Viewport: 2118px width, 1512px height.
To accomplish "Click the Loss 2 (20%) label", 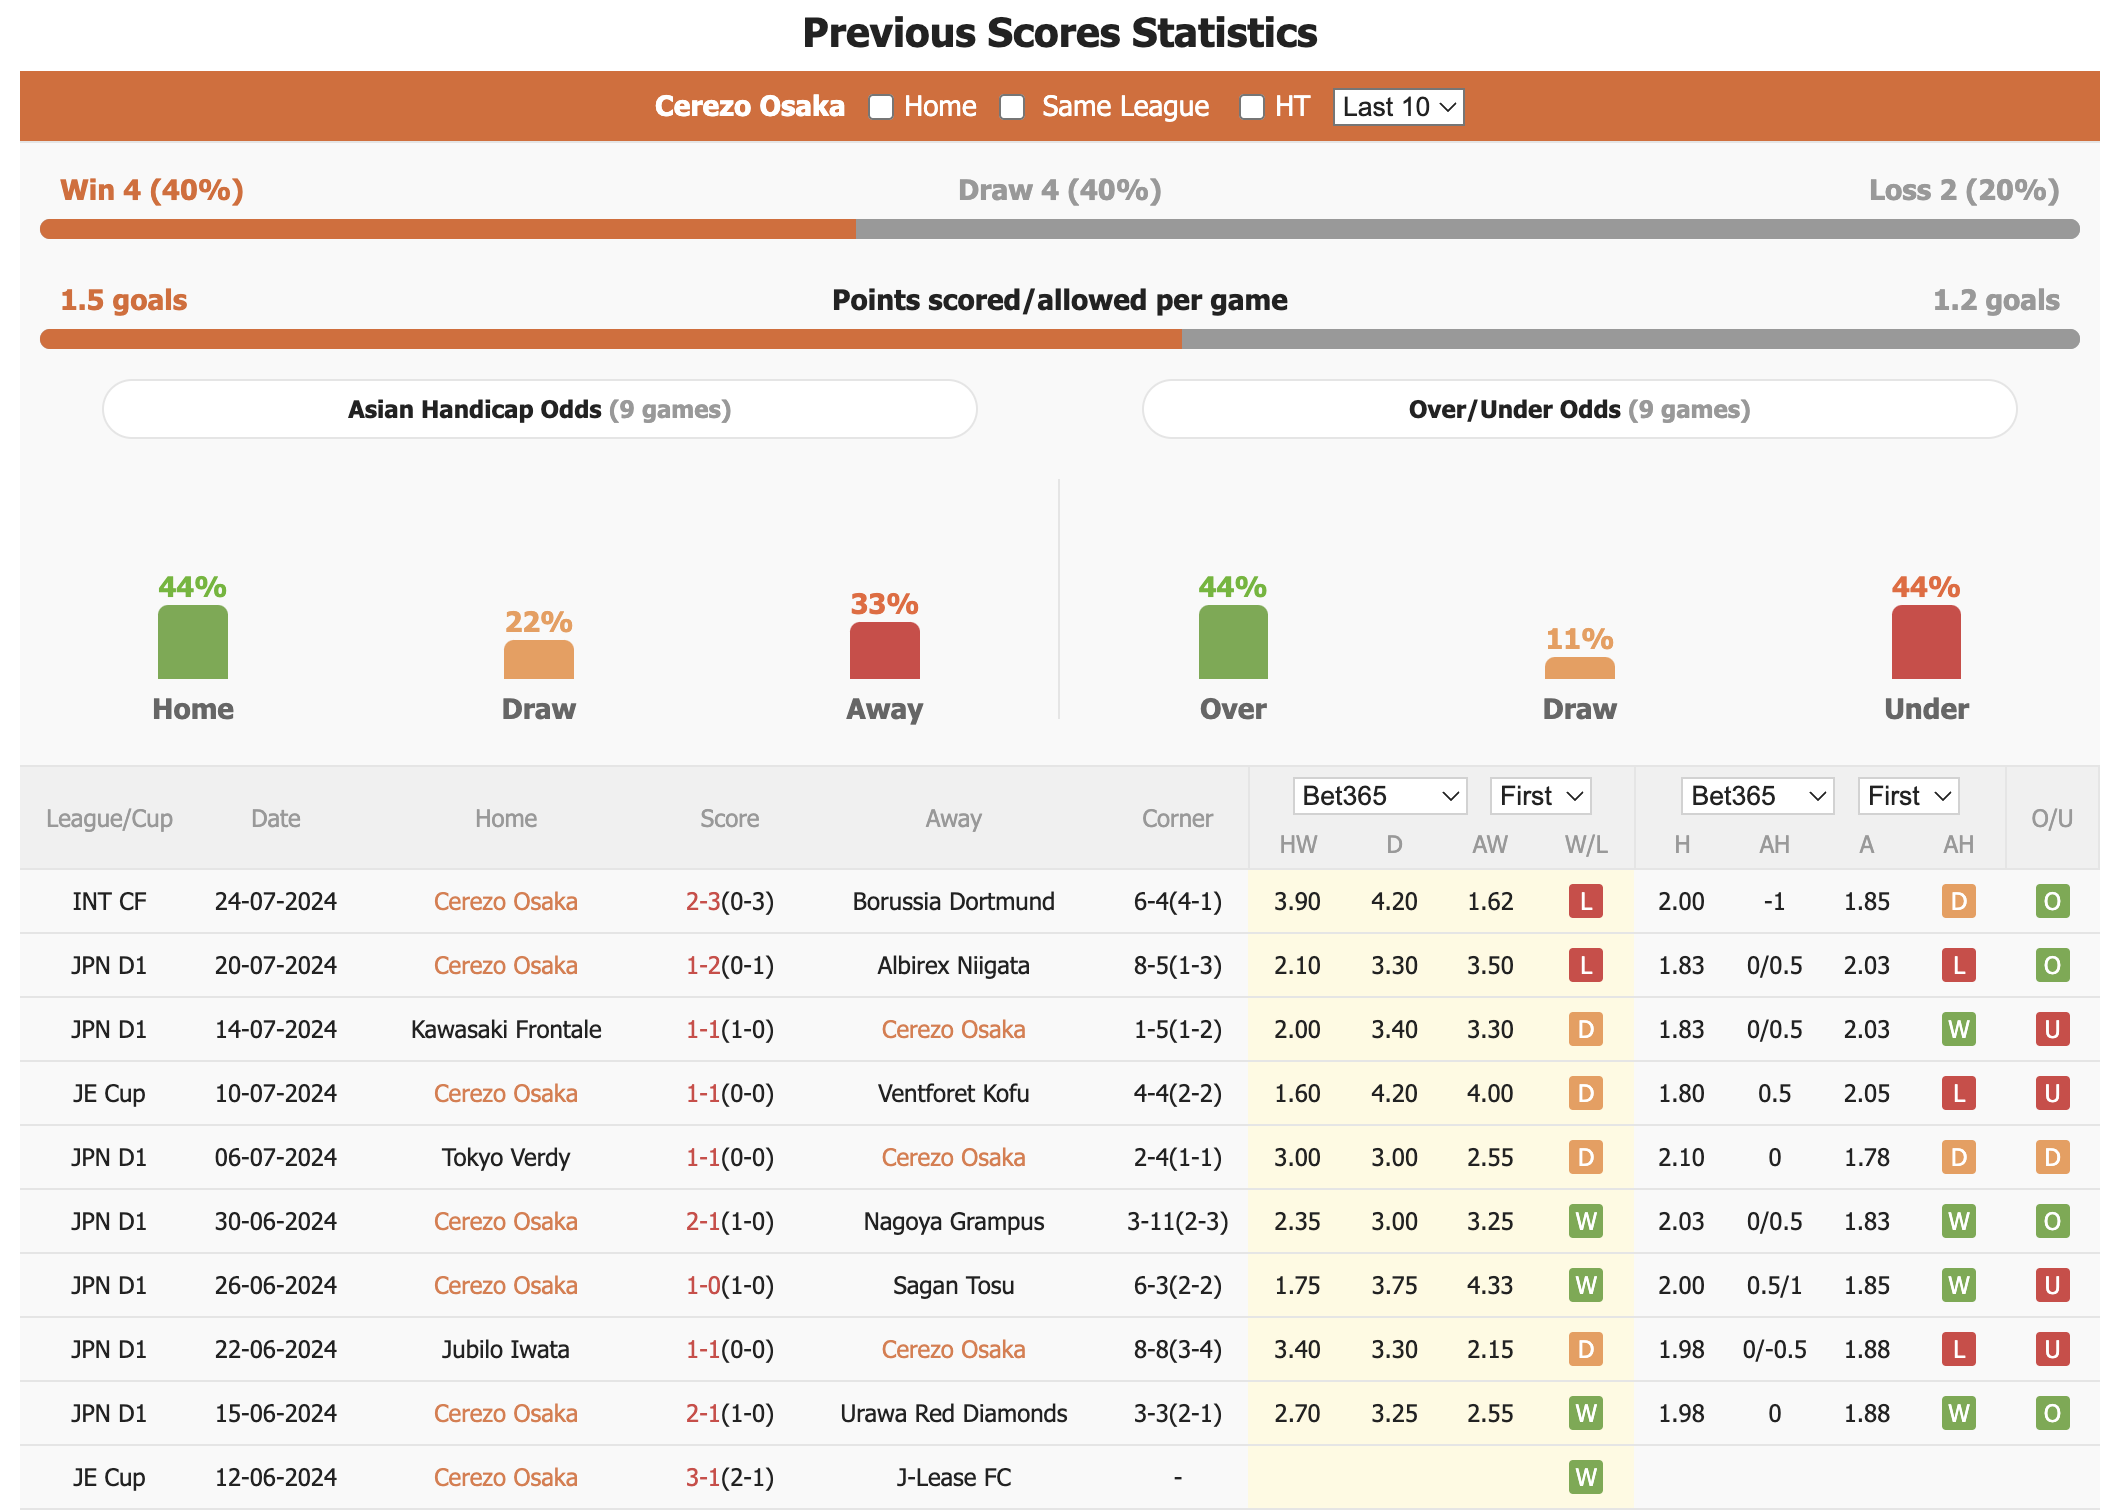I will (x=1964, y=190).
